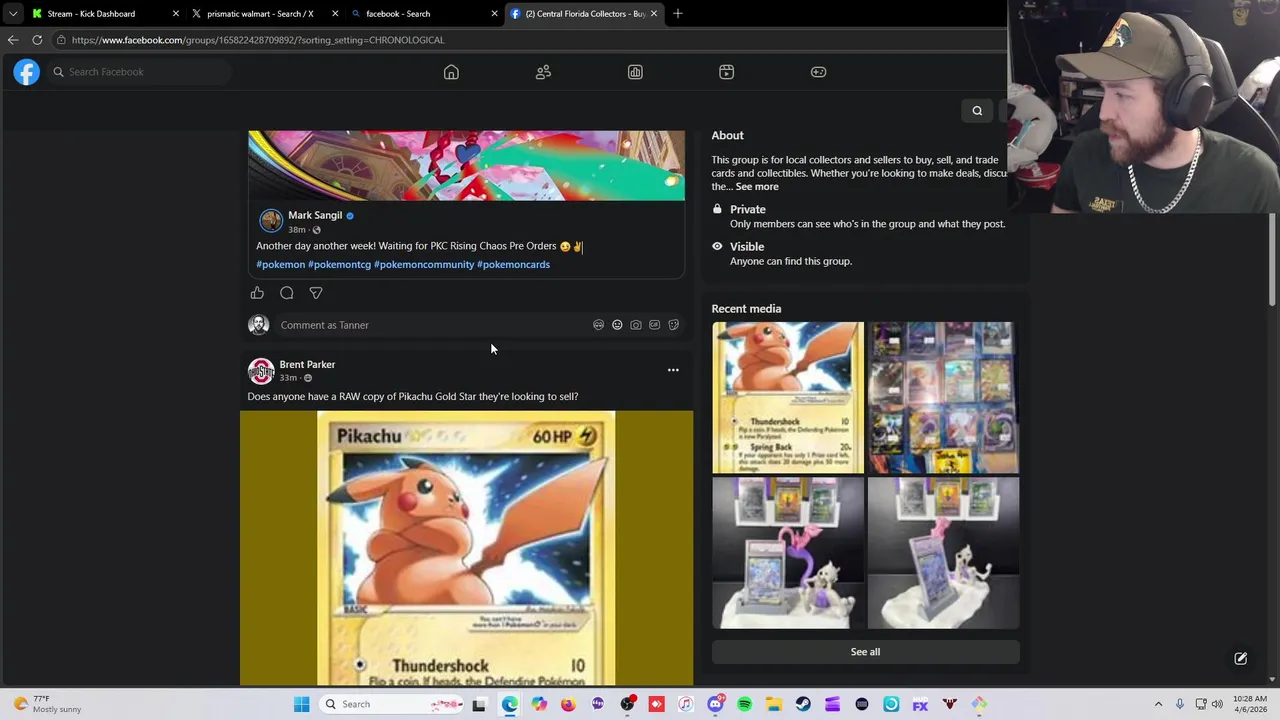The width and height of the screenshot is (1280, 720).
Task: Open the 33m timestamp on Brent's post
Action: (x=288, y=378)
